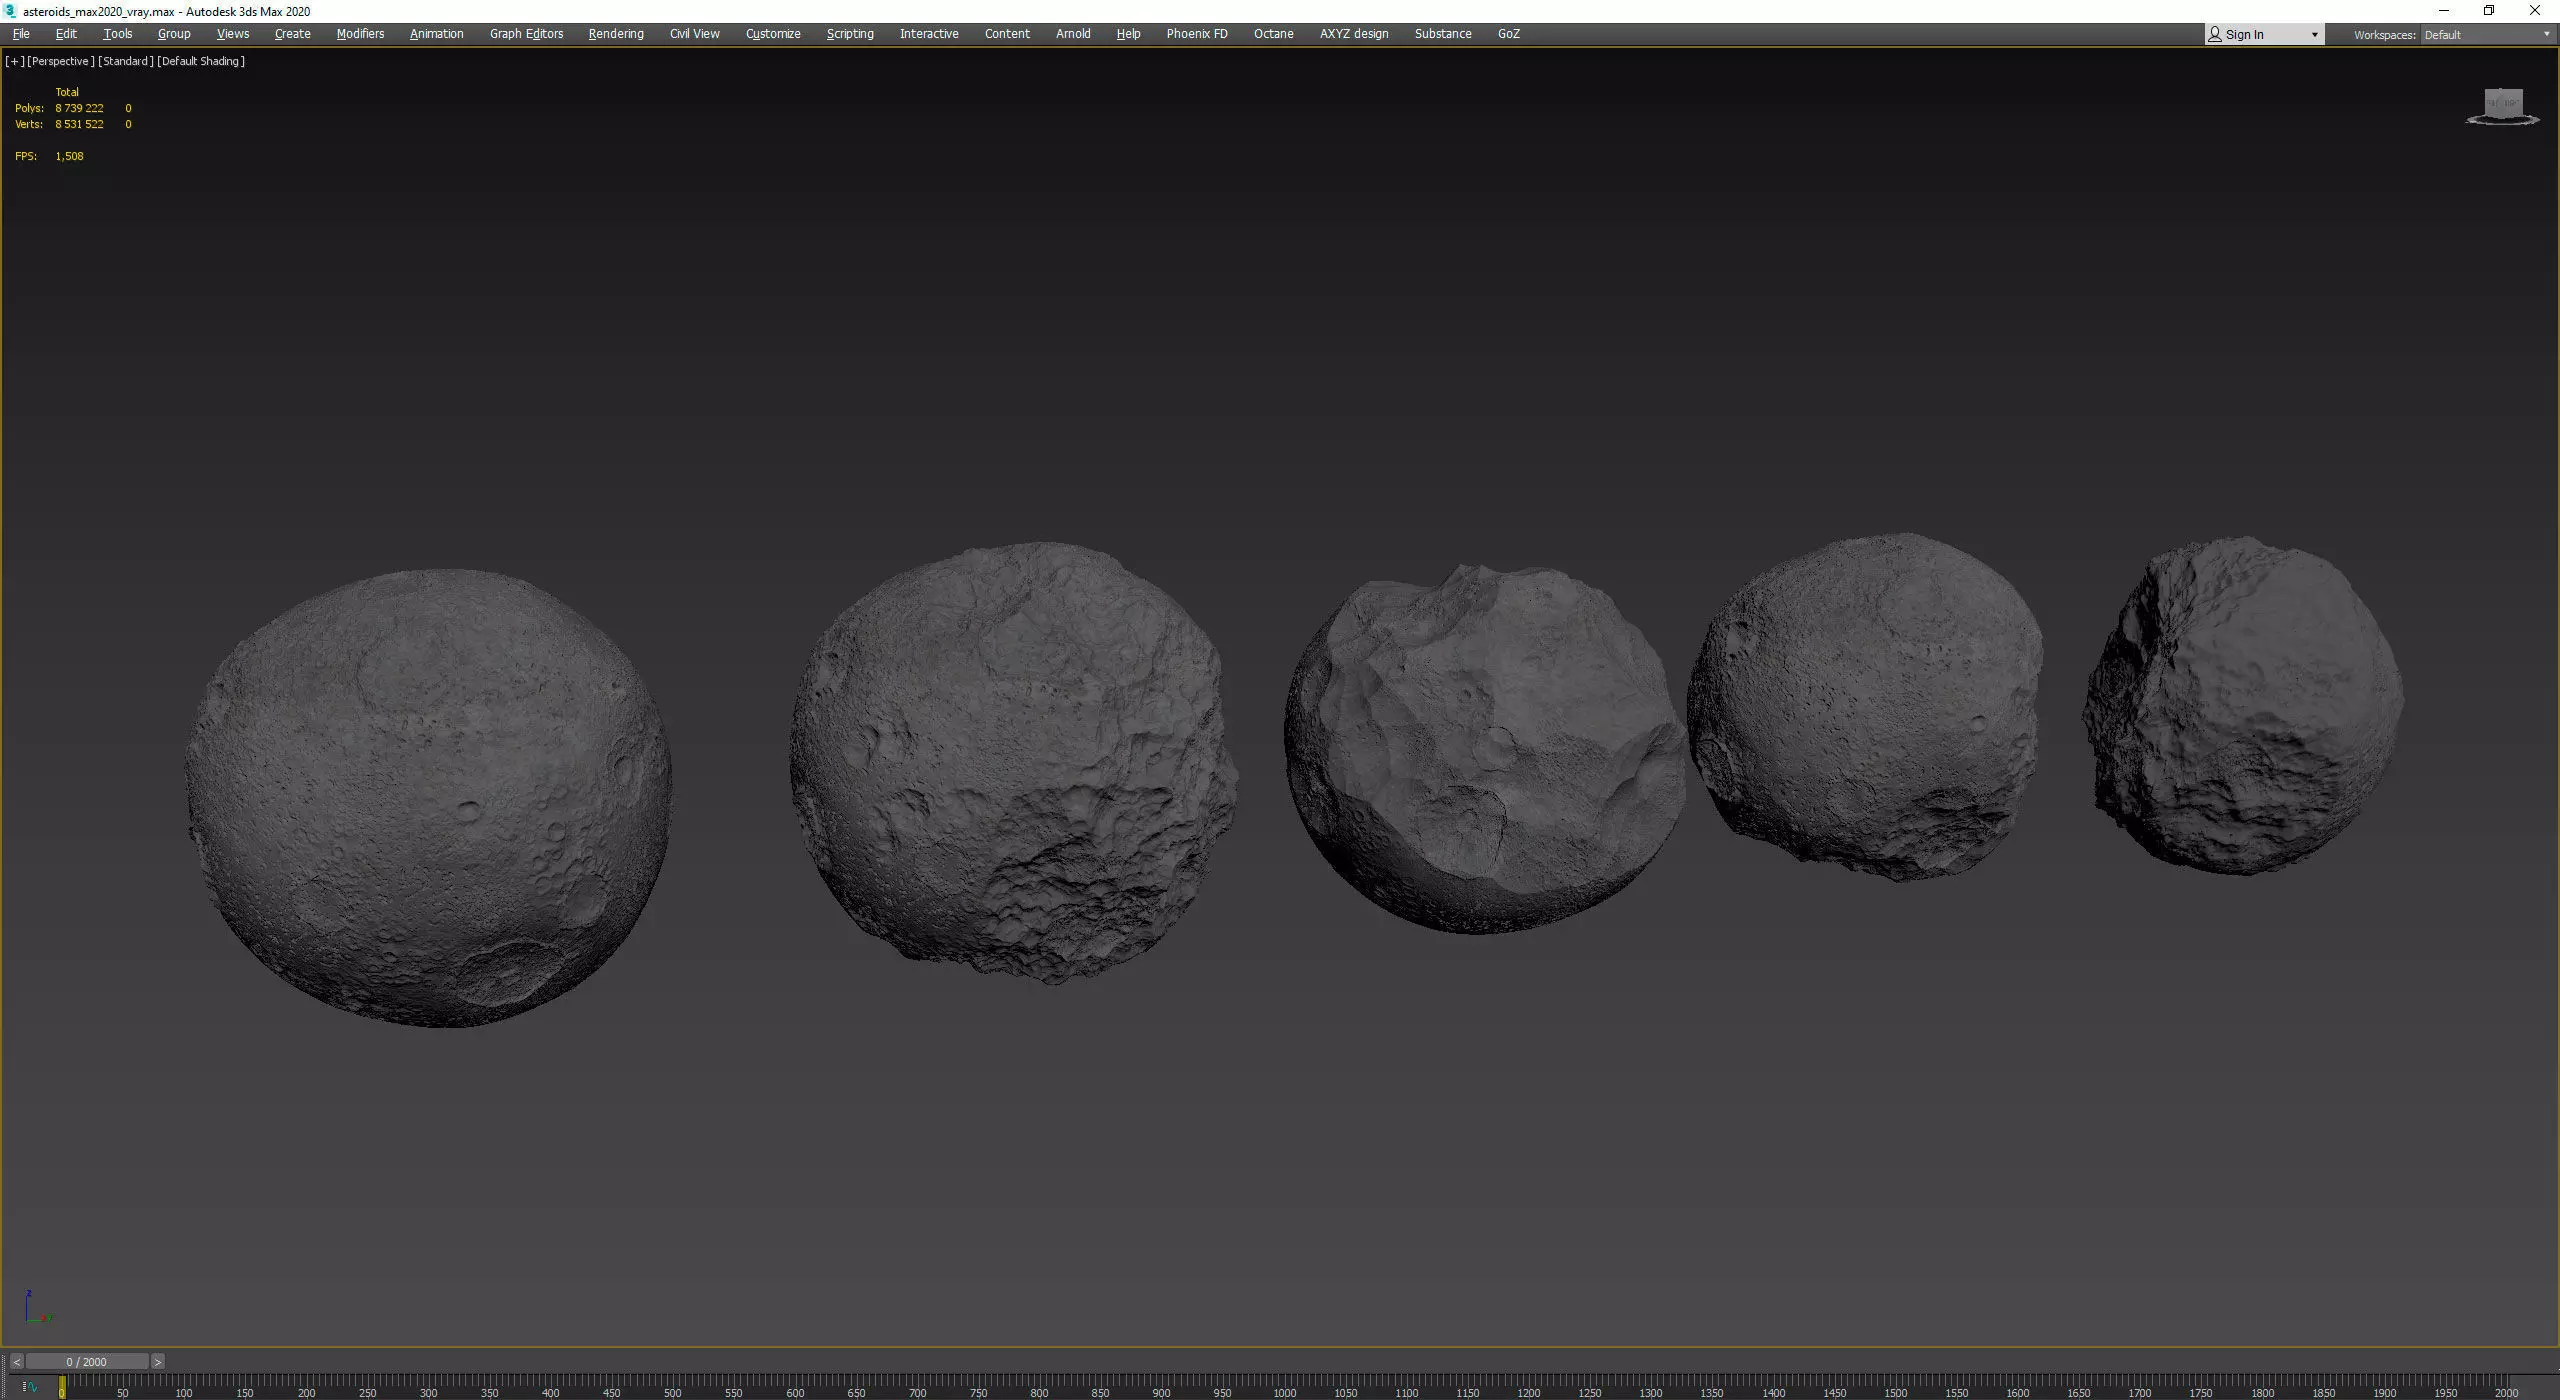Open the GoZ menu
The width and height of the screenshot is (2560, 1400).
point(1509,34)
